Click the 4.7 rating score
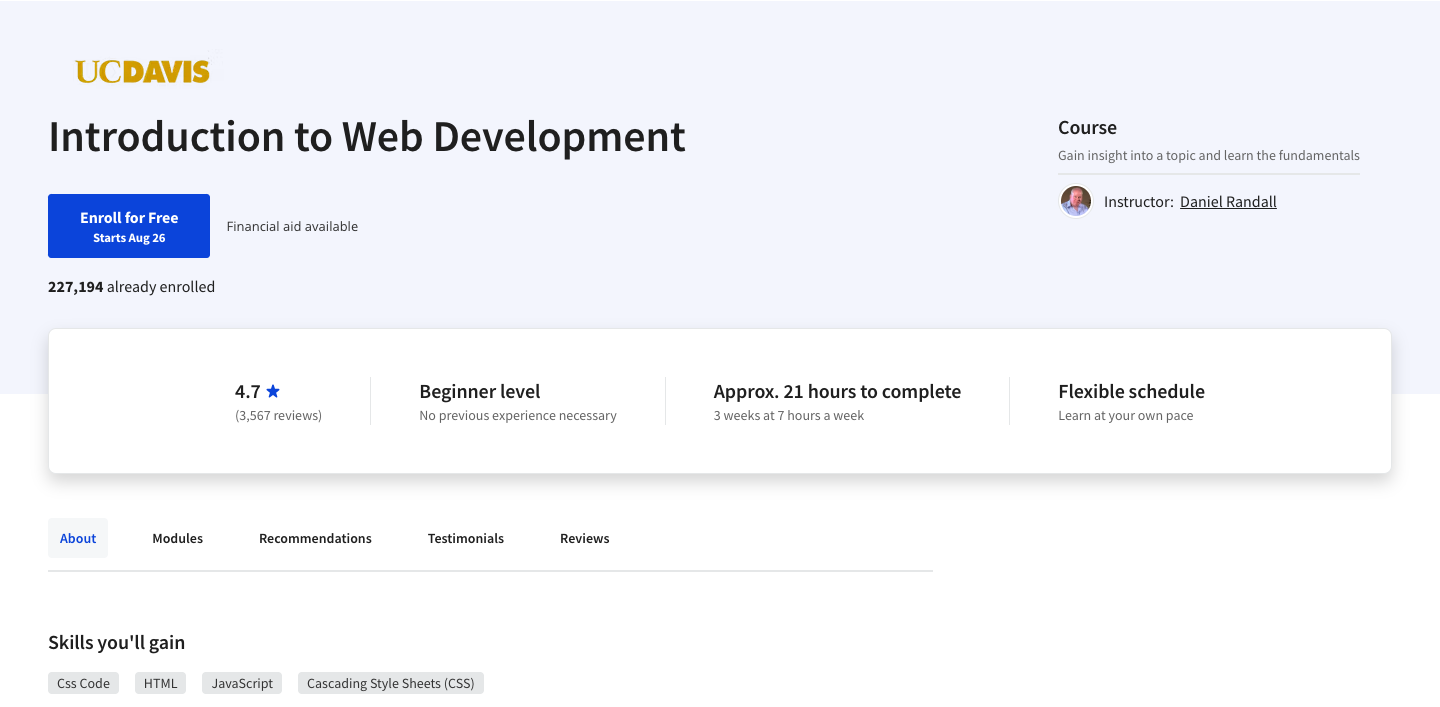The height and width of the screenshot is (707, 1440). click(x=246, y=391)
